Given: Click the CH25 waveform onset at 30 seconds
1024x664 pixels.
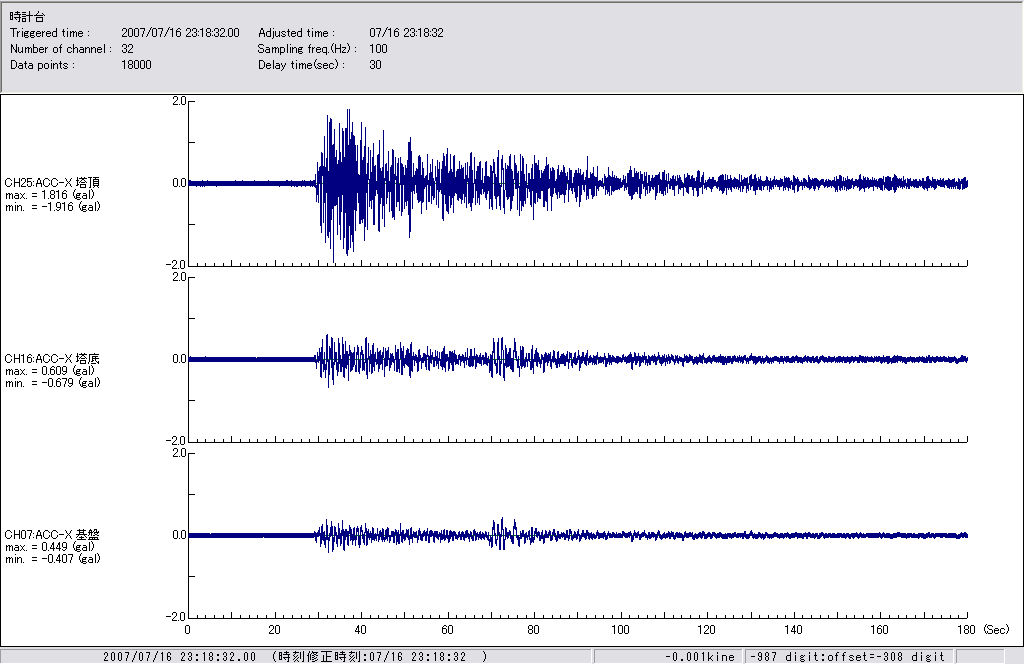Looking at the screenshot, I should click(x=318, y=183).
